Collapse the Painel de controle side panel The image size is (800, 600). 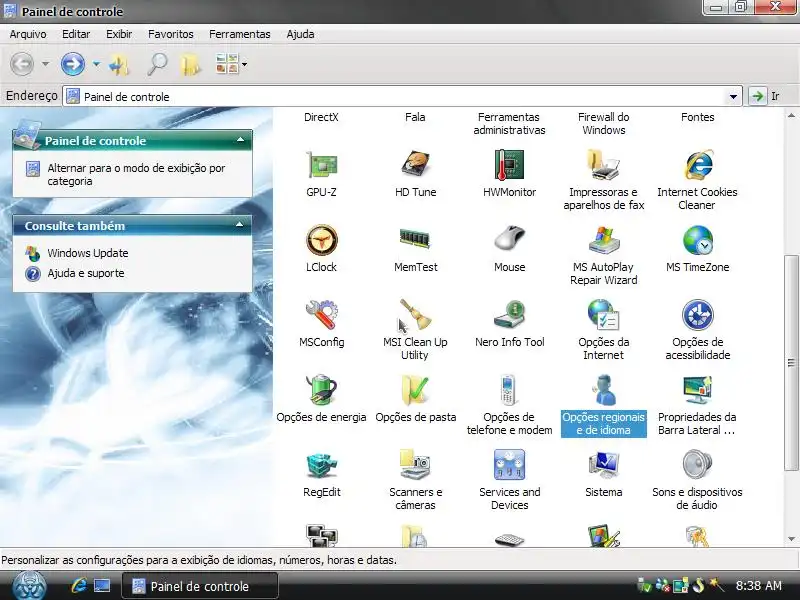(240, 140)
